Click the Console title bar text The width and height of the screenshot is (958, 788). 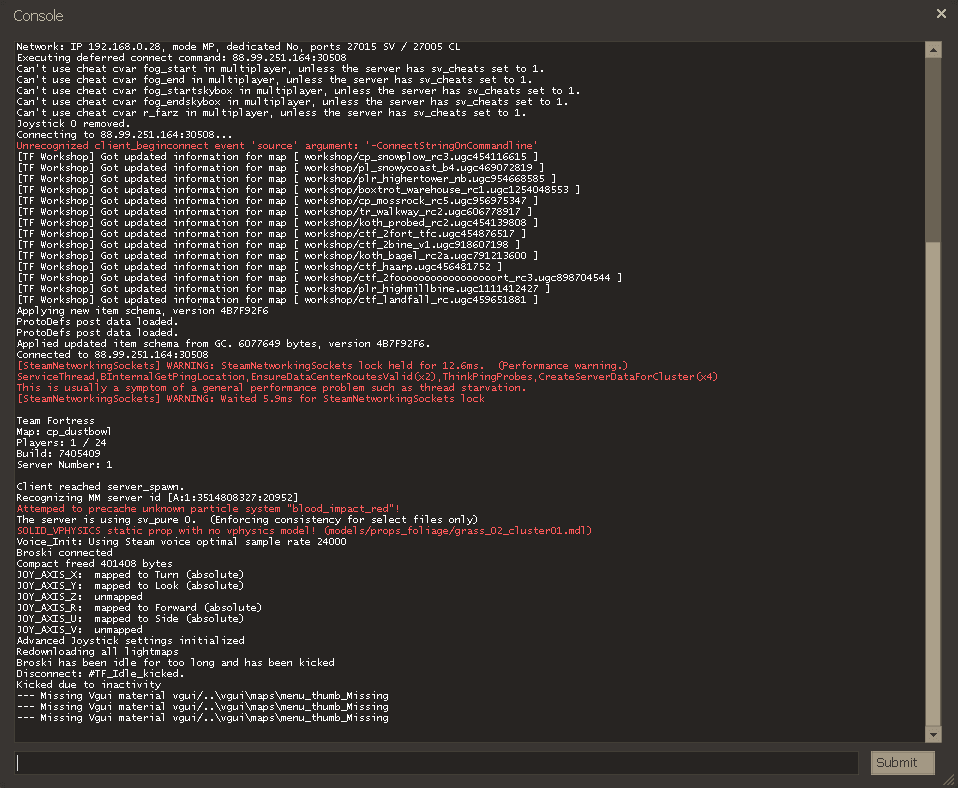(38, 15)
